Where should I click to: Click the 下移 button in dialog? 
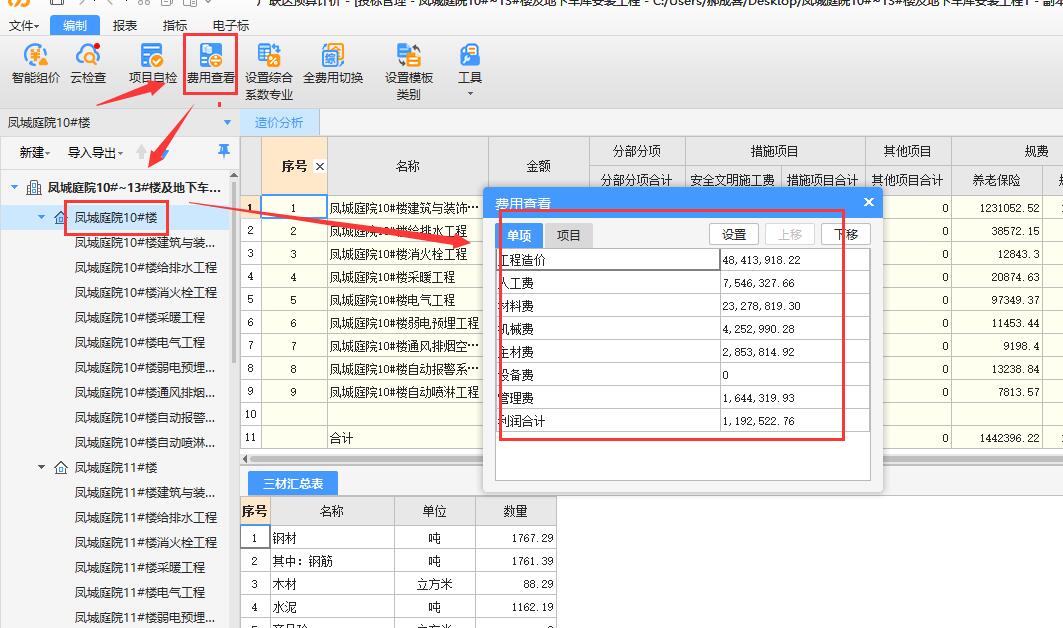click(x=845, y=235)
